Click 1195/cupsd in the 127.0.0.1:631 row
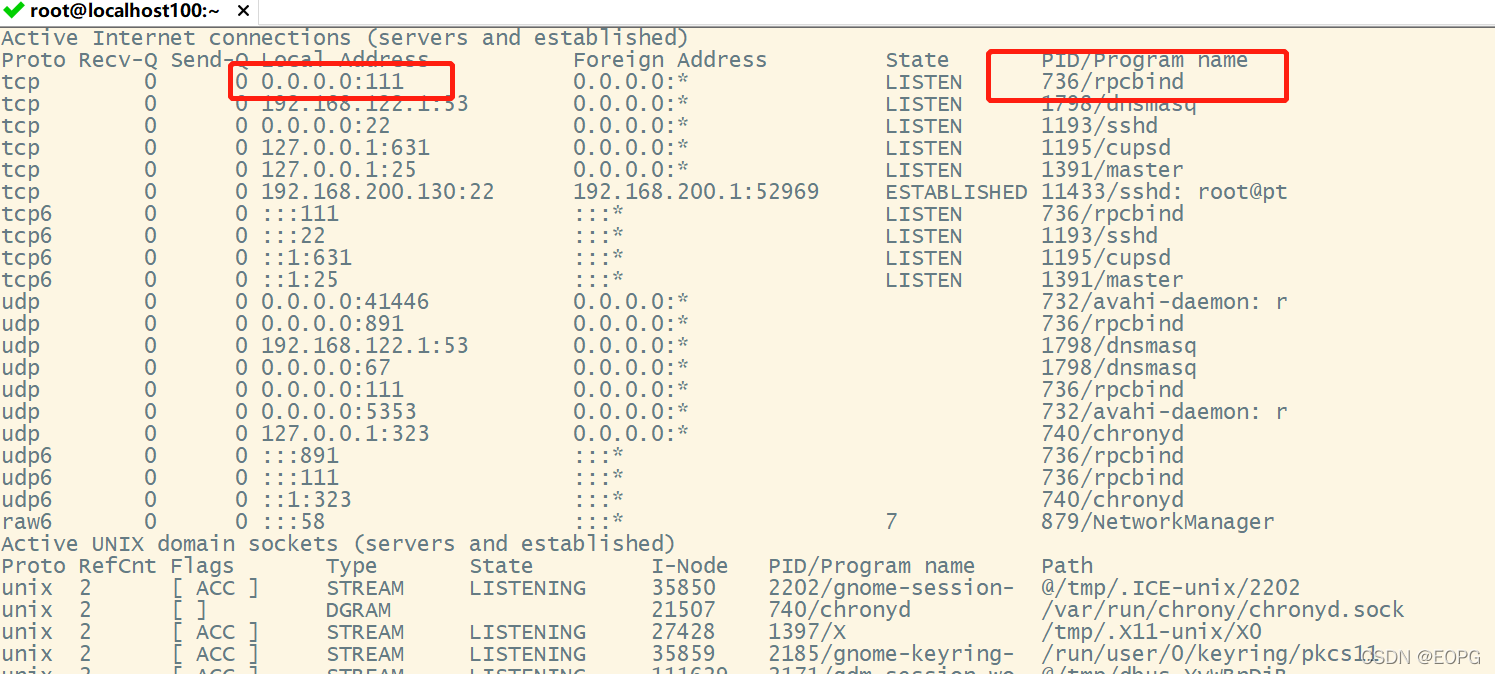Screen dimensions: 1495x674 [1105, 148]
